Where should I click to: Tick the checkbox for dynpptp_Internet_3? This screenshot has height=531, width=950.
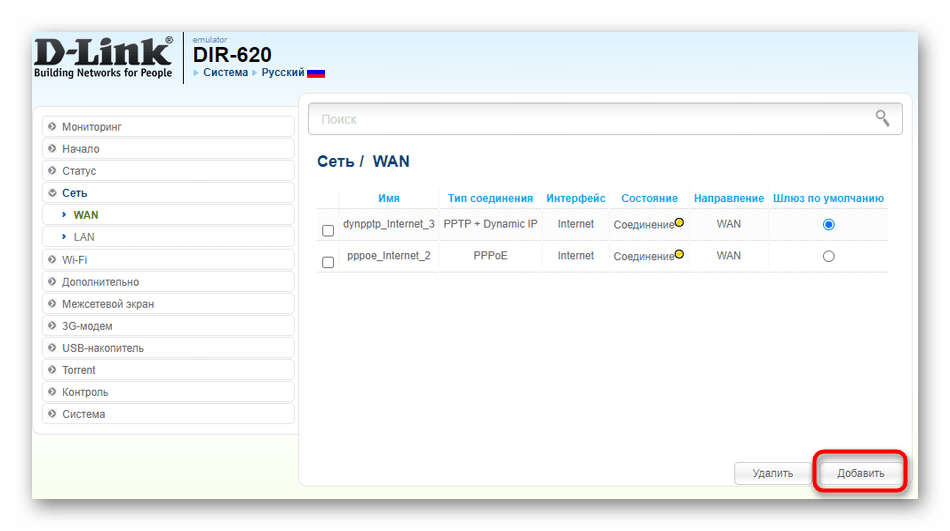[x=328, y=231]
